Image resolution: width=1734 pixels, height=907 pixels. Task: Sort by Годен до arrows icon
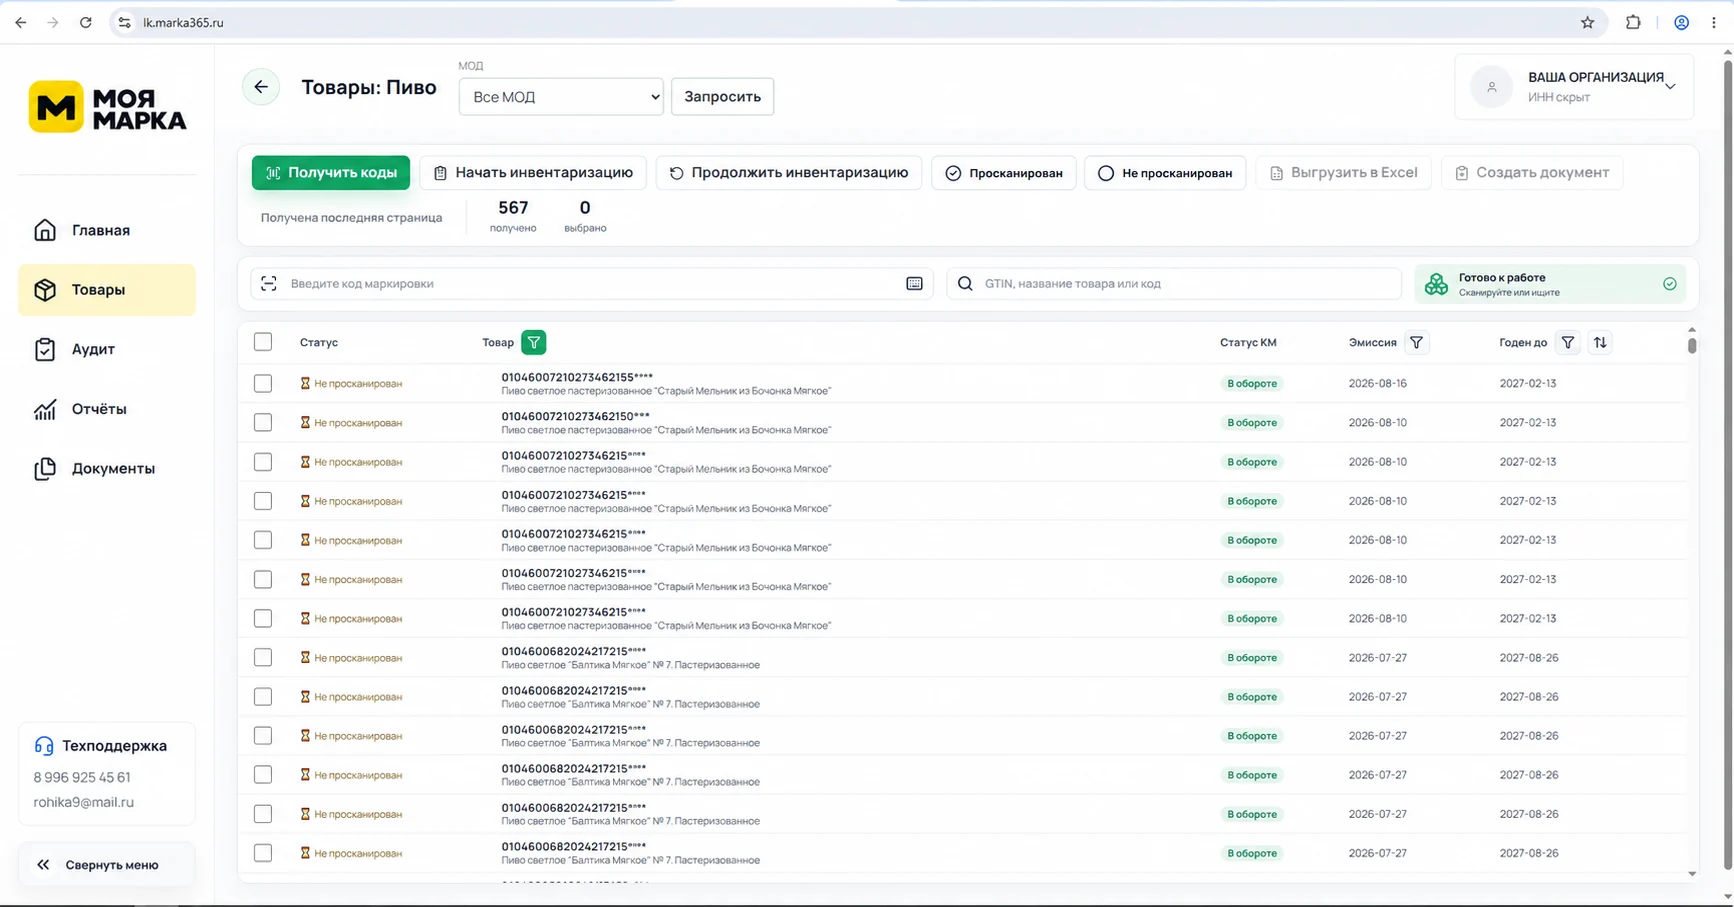1600,343
